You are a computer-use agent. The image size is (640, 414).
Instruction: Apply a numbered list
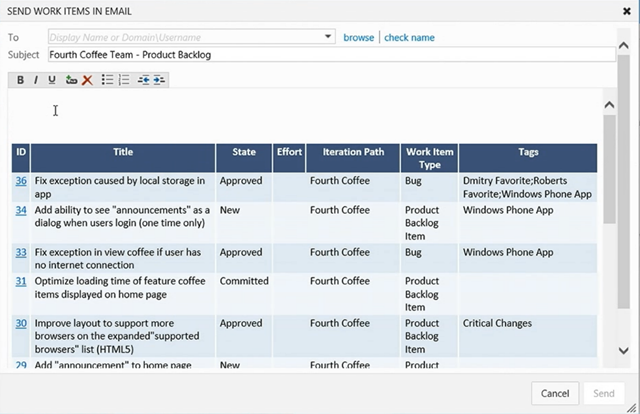click(124, 80)
